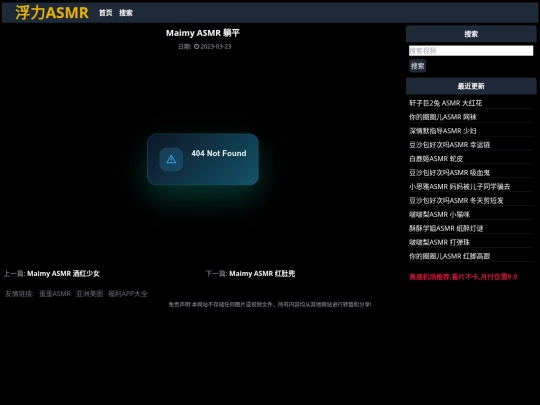The image size is (540, 405).
Task: Open 深情默指导ASMR 少妇 link
Action: pyautogui.click(x=443, y=131)
